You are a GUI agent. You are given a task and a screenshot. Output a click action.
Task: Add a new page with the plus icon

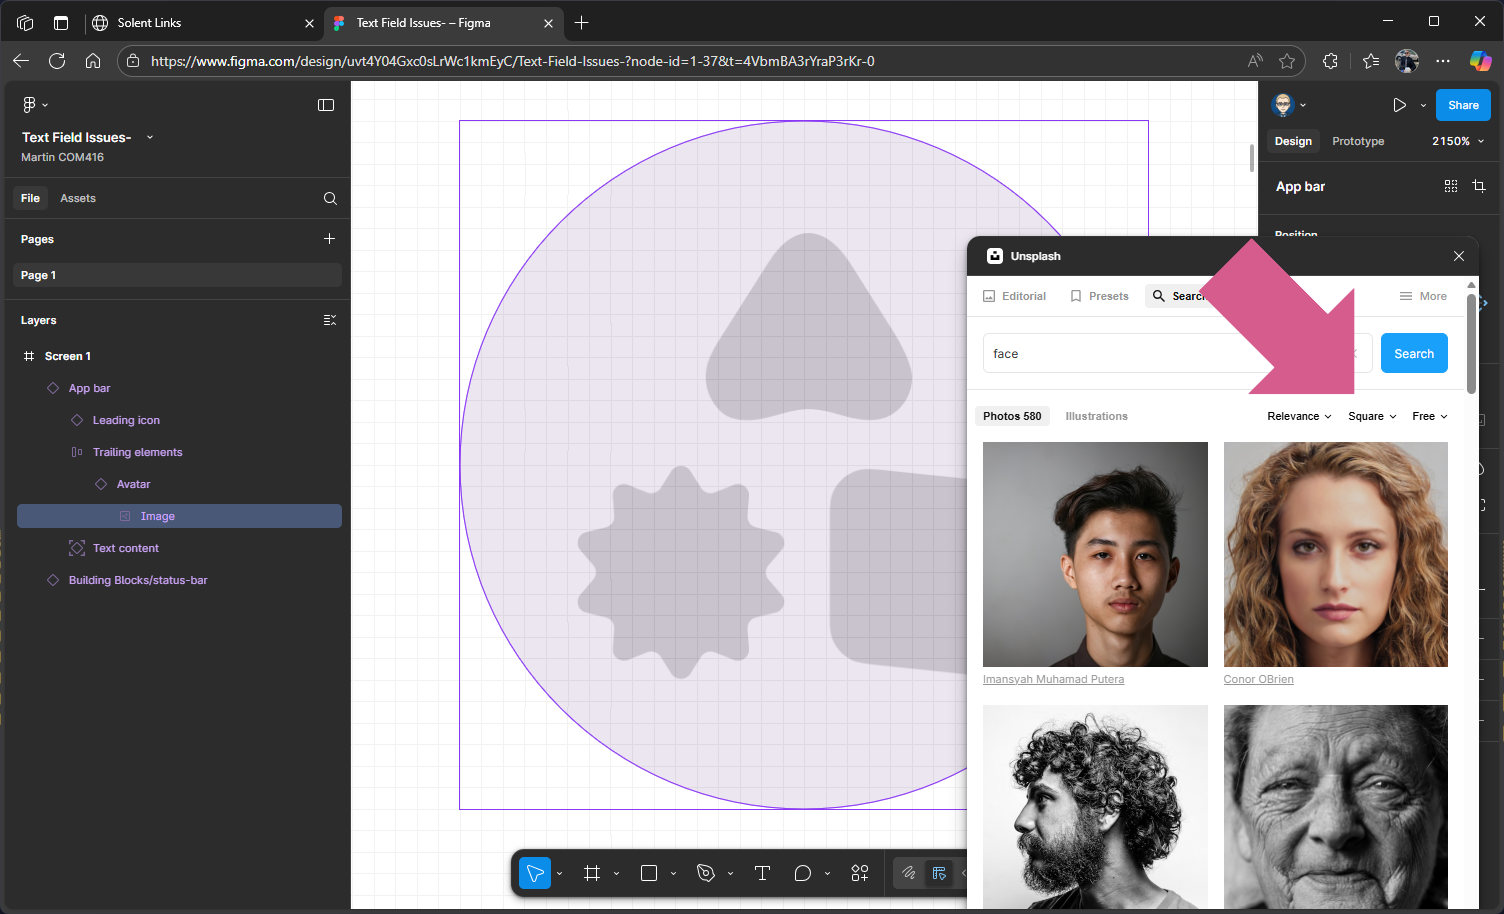(330, 239)
